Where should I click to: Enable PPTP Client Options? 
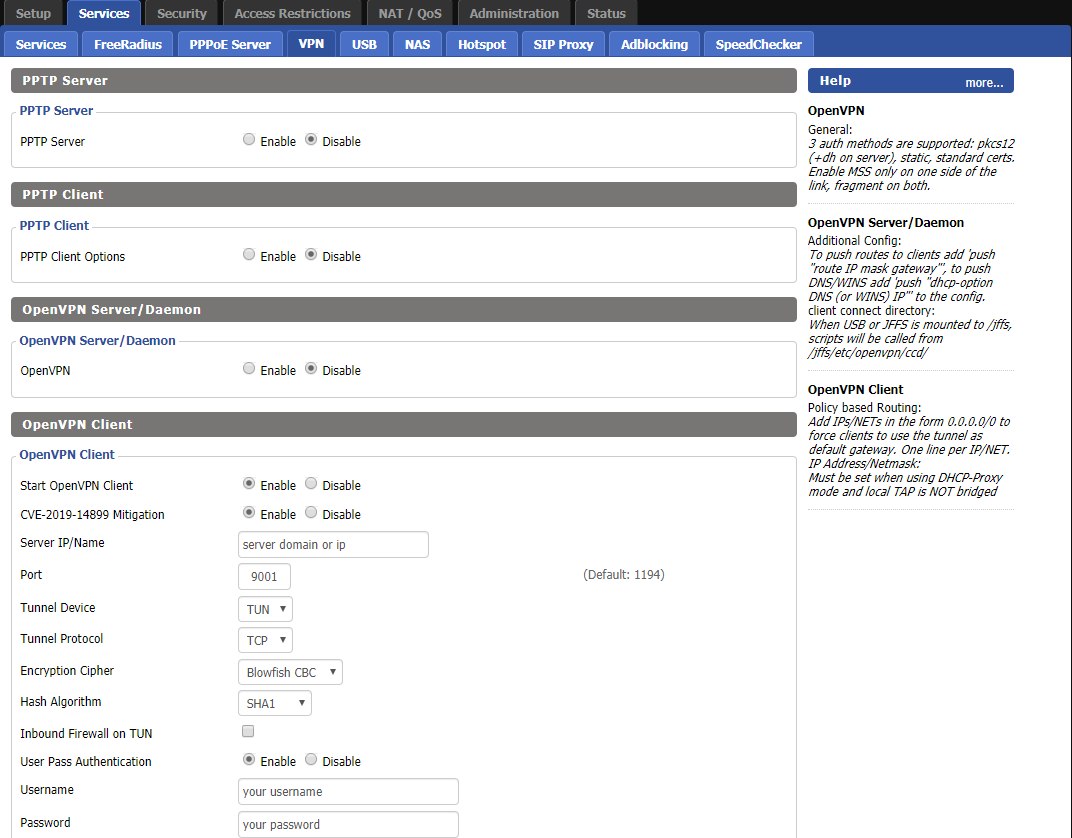[x=249, y=254]
